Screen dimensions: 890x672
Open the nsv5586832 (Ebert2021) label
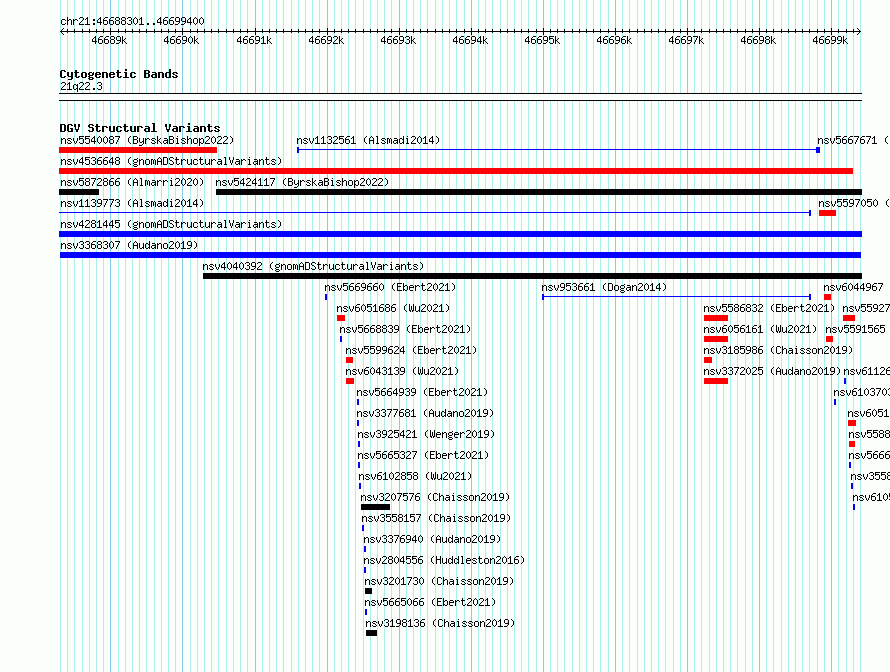769,308
